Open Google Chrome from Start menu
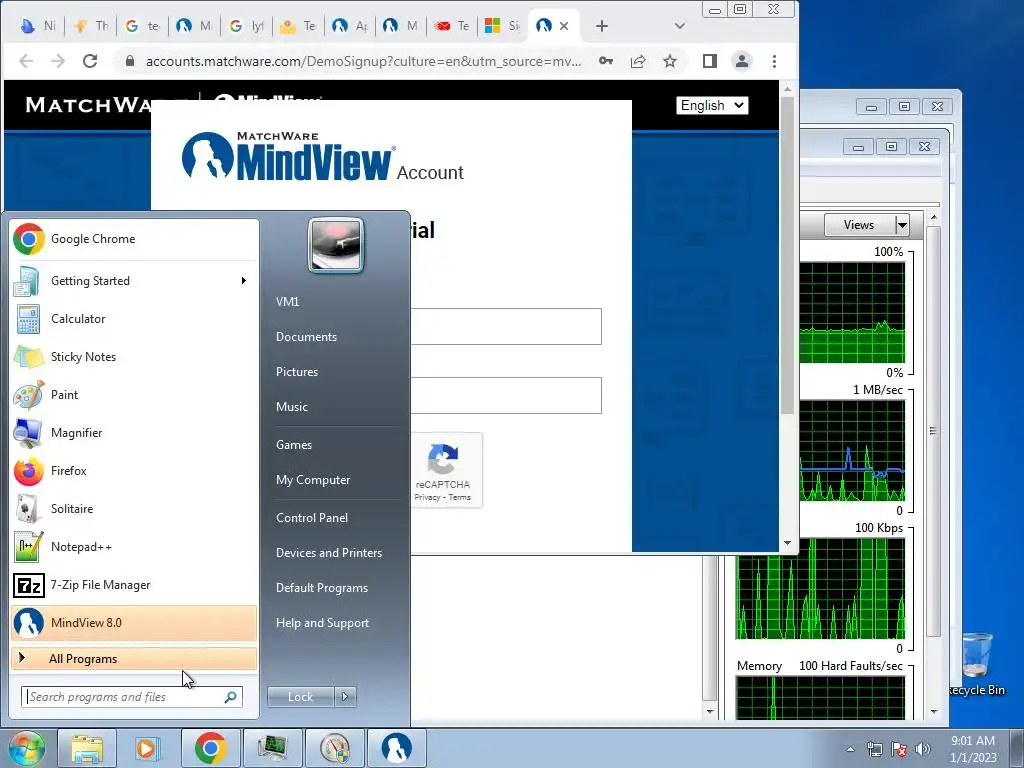 point(134,239)
